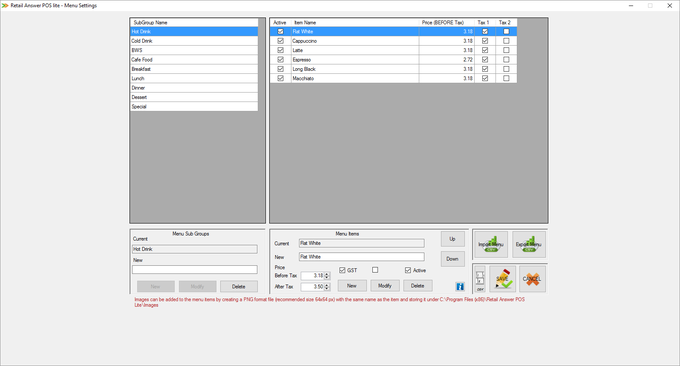680x366 pixels.
Task: Select the BWS subgroup
Action: [x=194, y=50]
